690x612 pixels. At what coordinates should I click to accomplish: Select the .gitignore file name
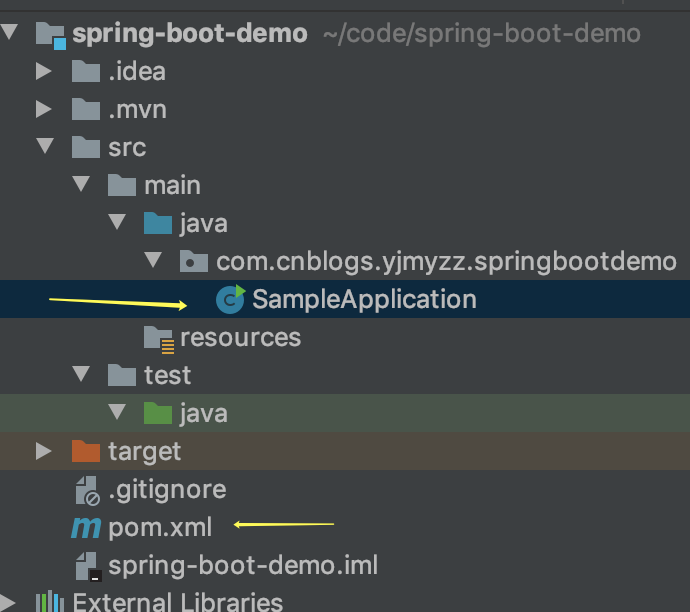tap(167, 491)
